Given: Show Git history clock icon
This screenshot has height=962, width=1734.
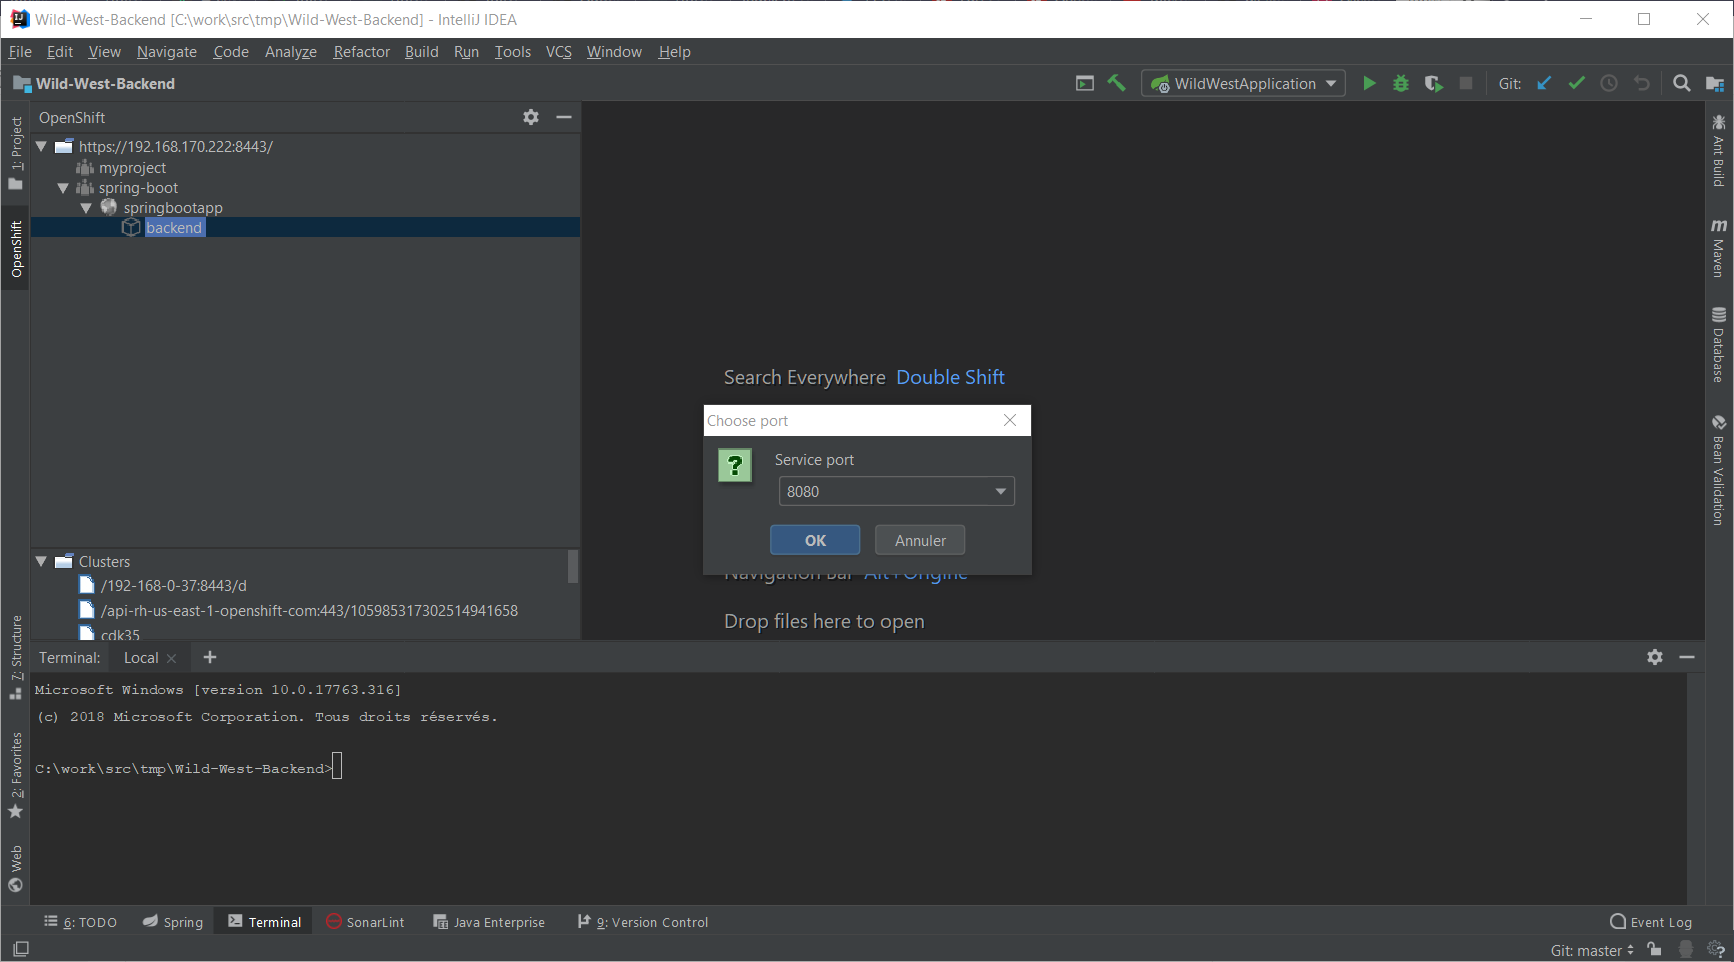Looking at the screenshot, I should pyautogui.click(x=1609, y=84).
